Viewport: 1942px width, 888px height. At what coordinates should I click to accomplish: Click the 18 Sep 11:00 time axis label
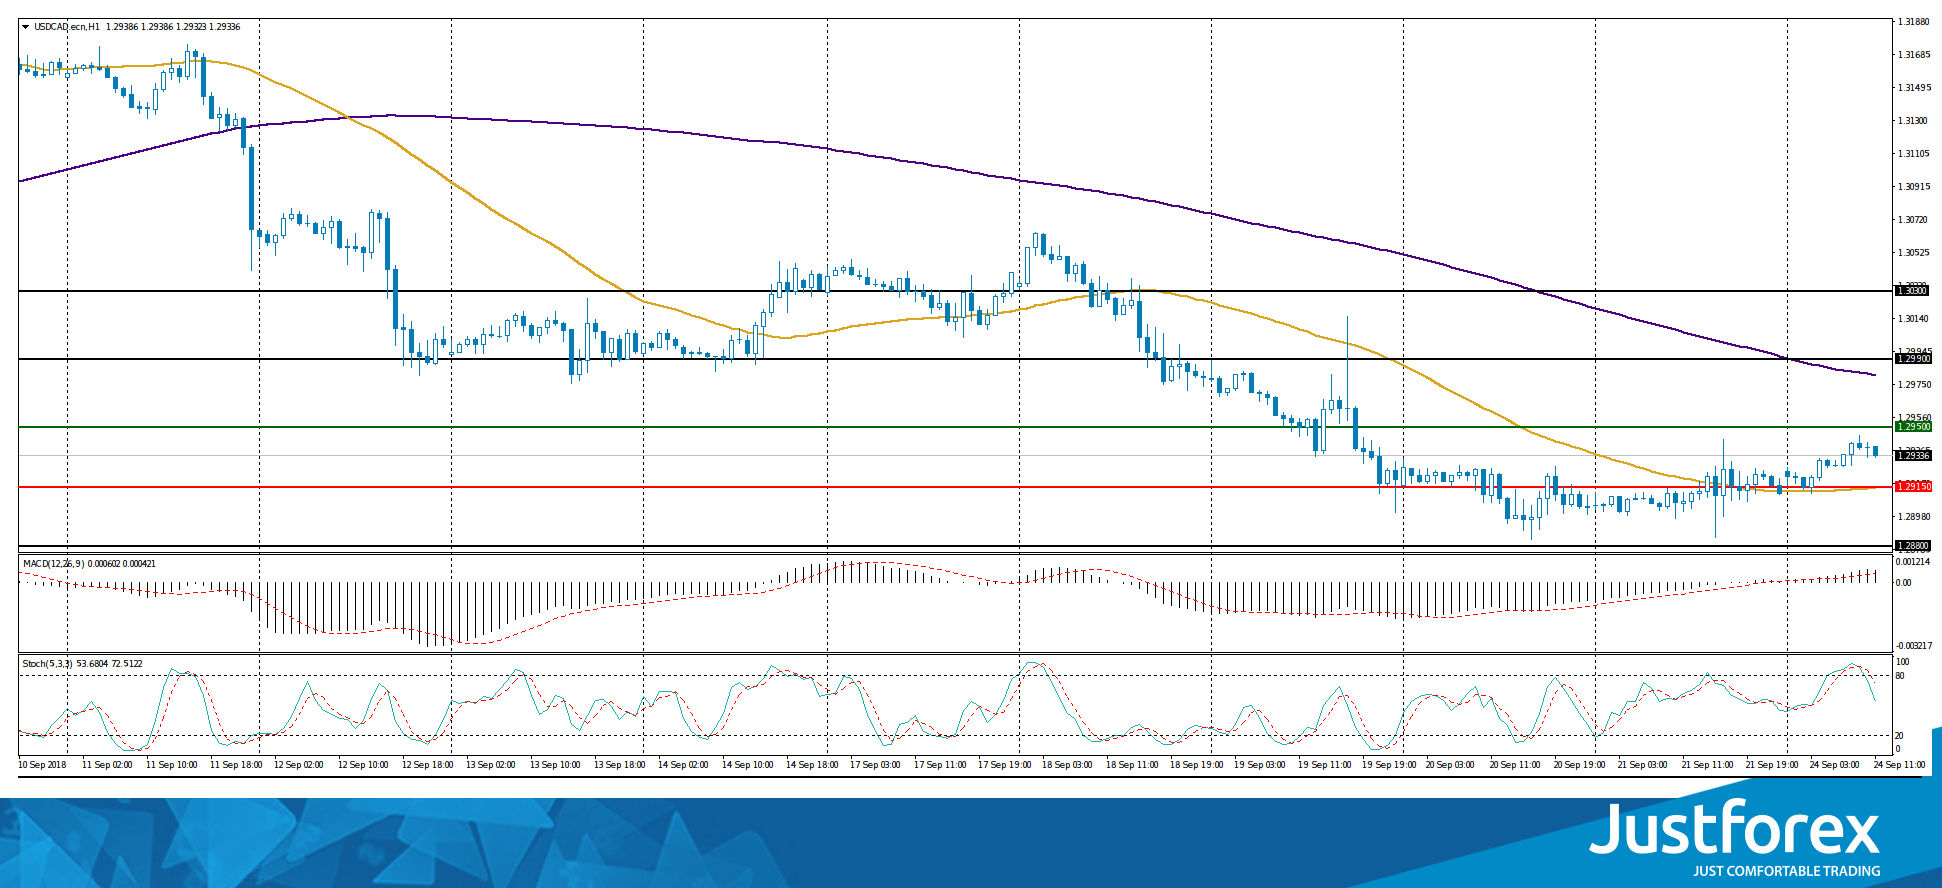[x=1132, y=765]
